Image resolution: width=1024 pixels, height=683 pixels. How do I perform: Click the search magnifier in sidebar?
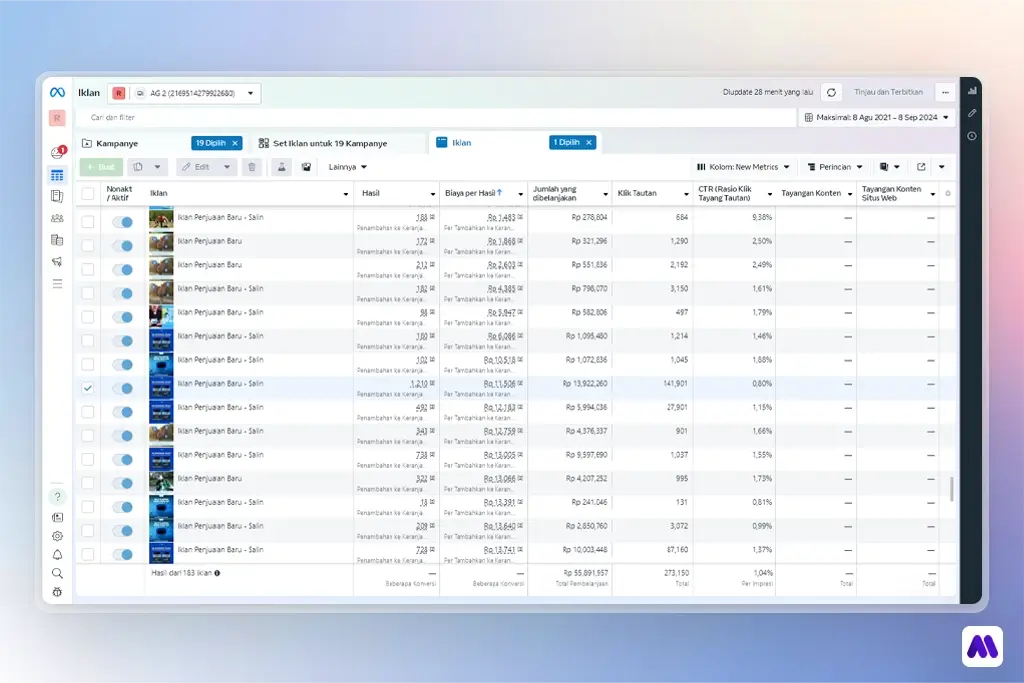(x=57, y=573)
